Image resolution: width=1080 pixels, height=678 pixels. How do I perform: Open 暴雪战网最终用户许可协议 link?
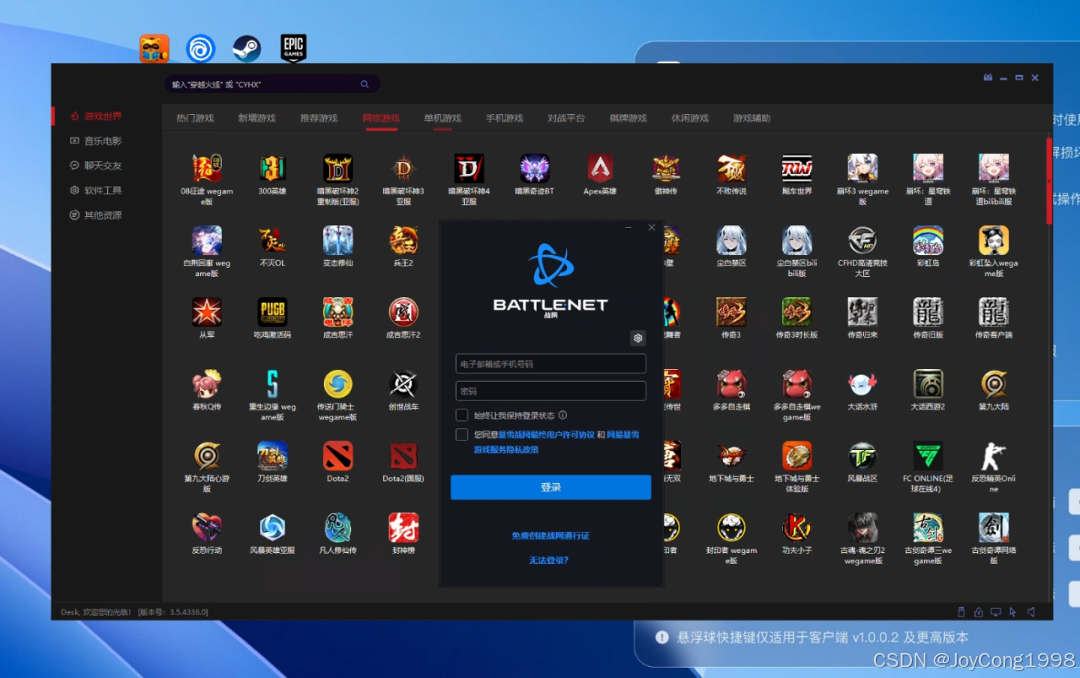(x=546, y=435)
